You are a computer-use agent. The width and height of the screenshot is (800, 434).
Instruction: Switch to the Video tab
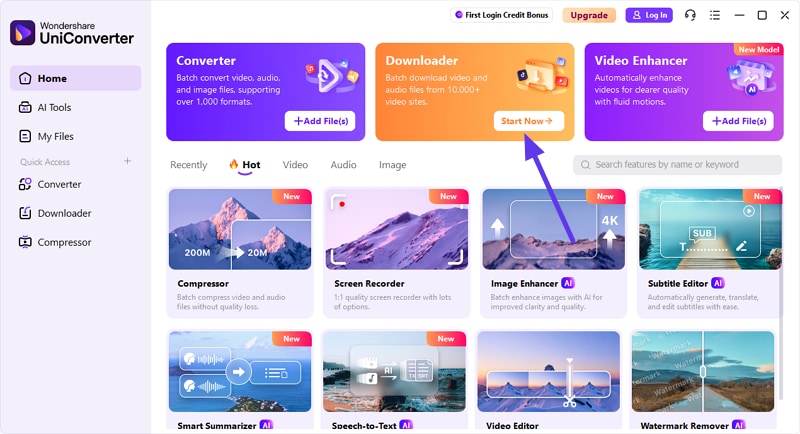pyautogui.click(x=295, y=165)
